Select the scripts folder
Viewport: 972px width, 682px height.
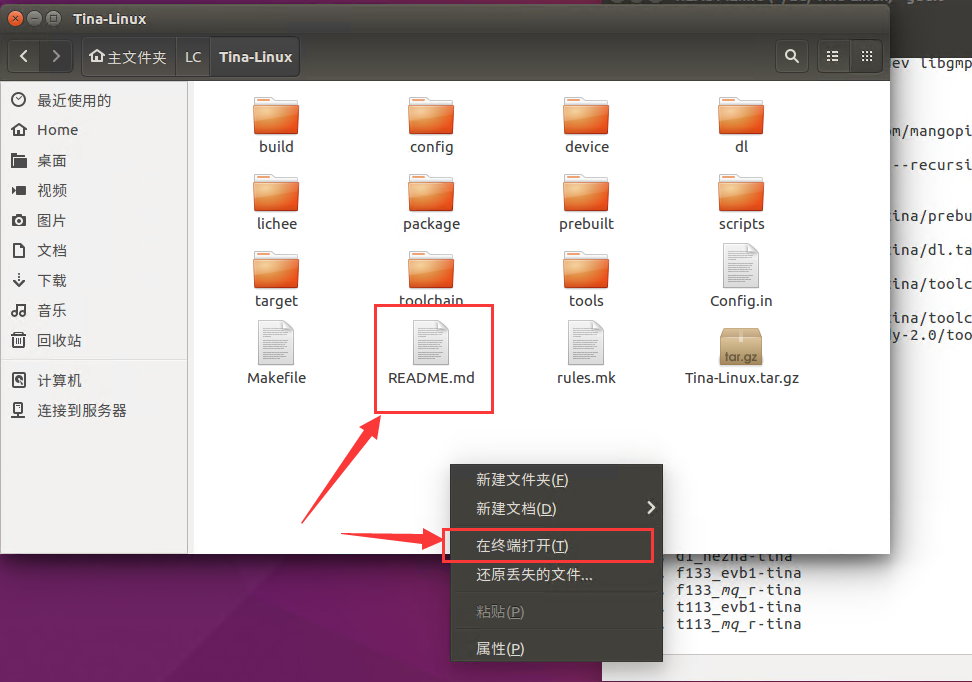(741, 203)
